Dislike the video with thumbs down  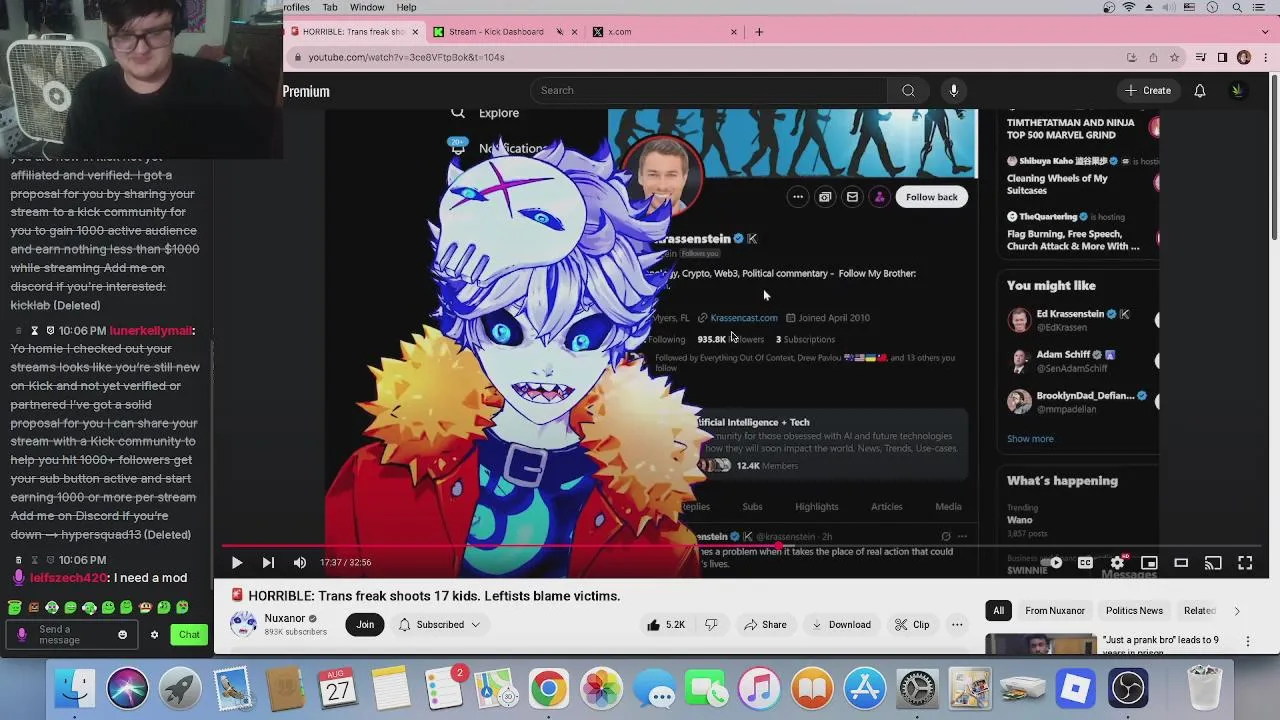coord(711,625)
